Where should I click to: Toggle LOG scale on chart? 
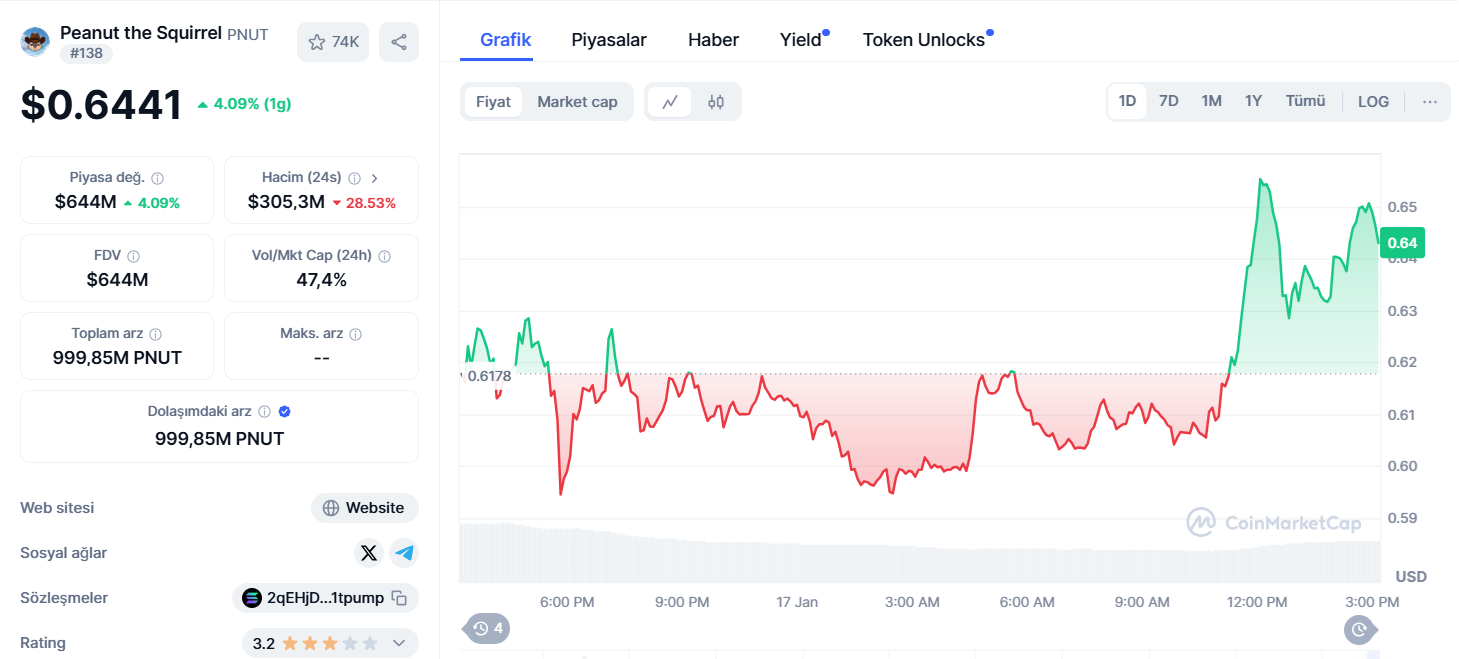(1373, 101)
